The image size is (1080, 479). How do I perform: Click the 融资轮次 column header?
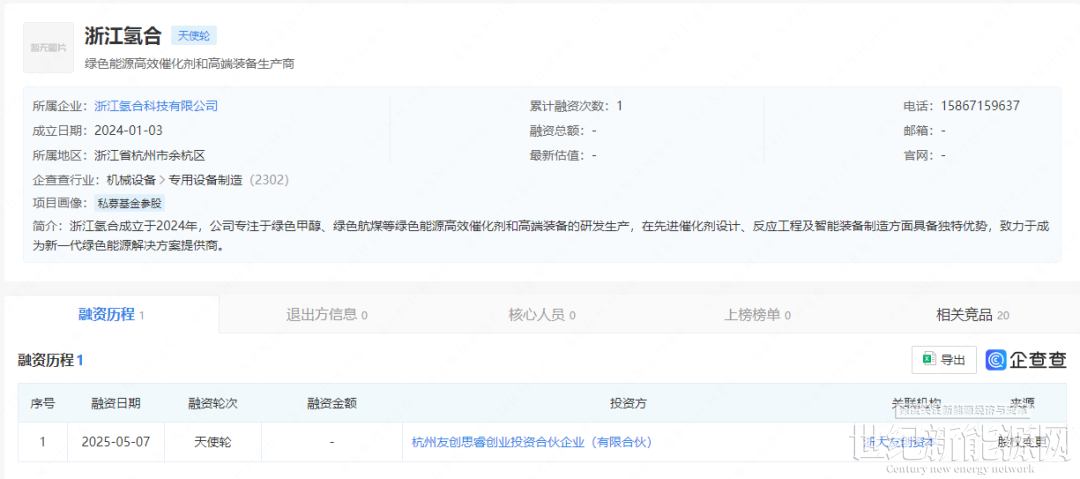(x=213, y=404)
